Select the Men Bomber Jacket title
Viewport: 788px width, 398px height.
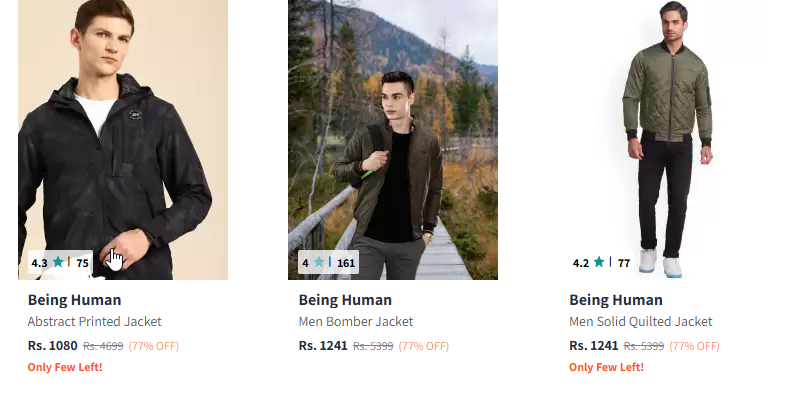pyautogui.click(x=356, y=322)
